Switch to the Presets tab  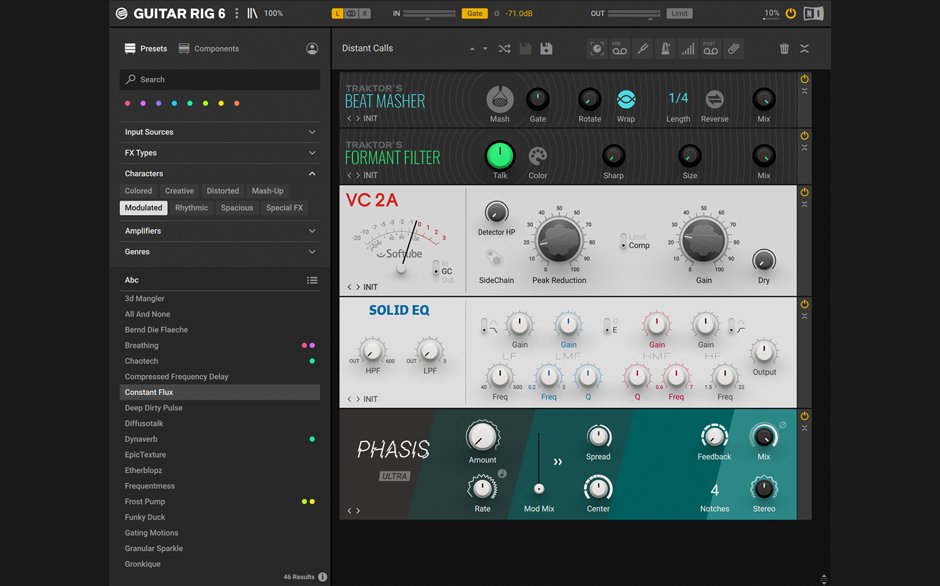tap(146, 49)
